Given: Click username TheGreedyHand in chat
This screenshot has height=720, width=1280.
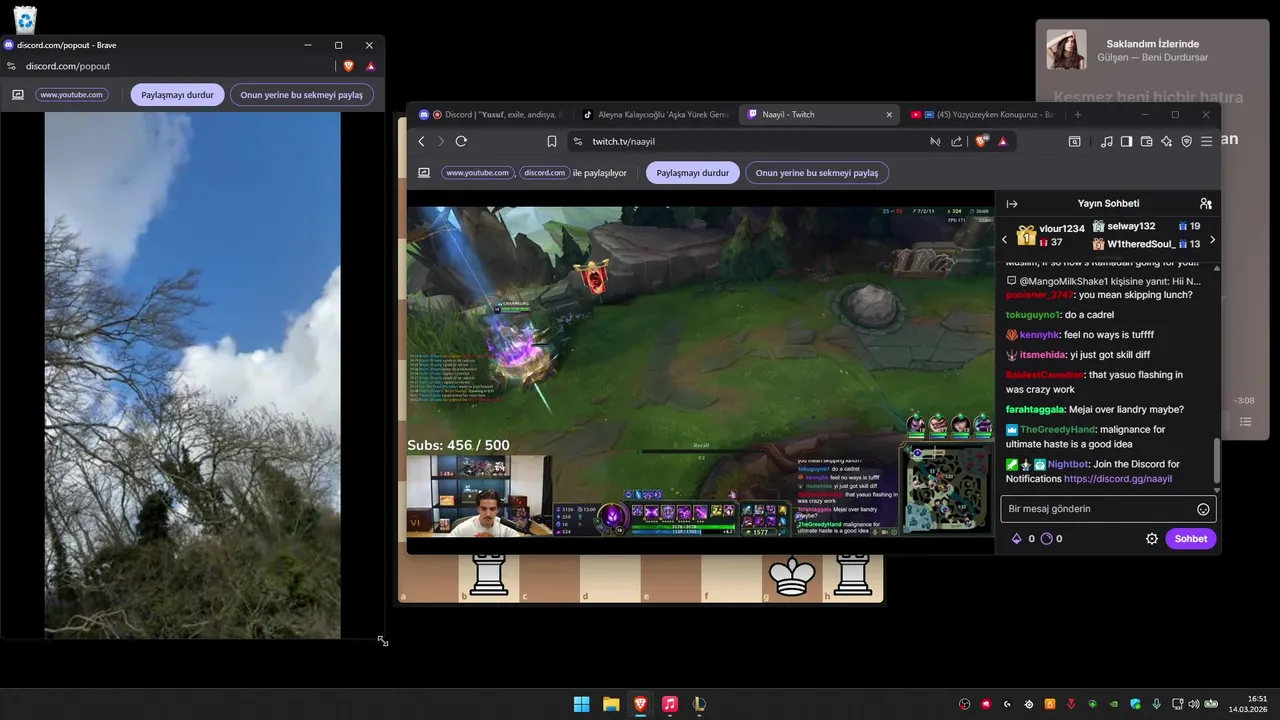Looking at the screenshot, I should point(1057,429).
